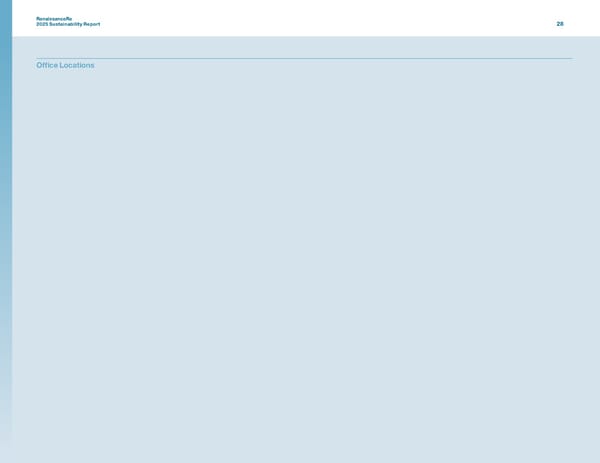The image size is (600, 463).
Task: Select the 'RenaissanceRe' header text
Action: [54, 19]
